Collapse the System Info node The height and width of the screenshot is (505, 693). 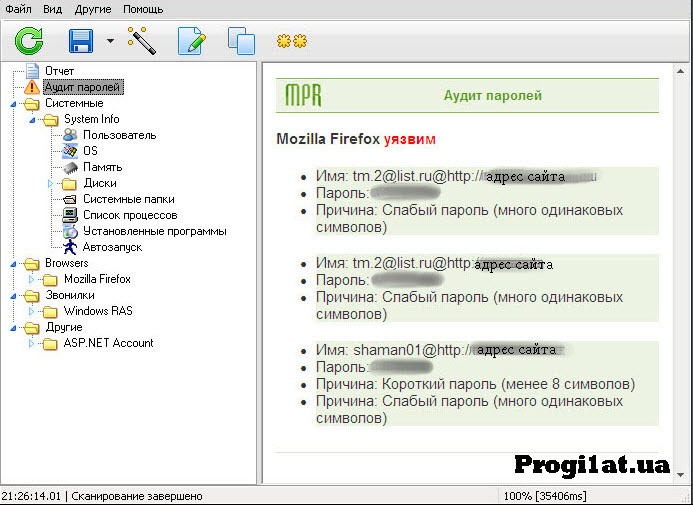click(x=32, y=120)
